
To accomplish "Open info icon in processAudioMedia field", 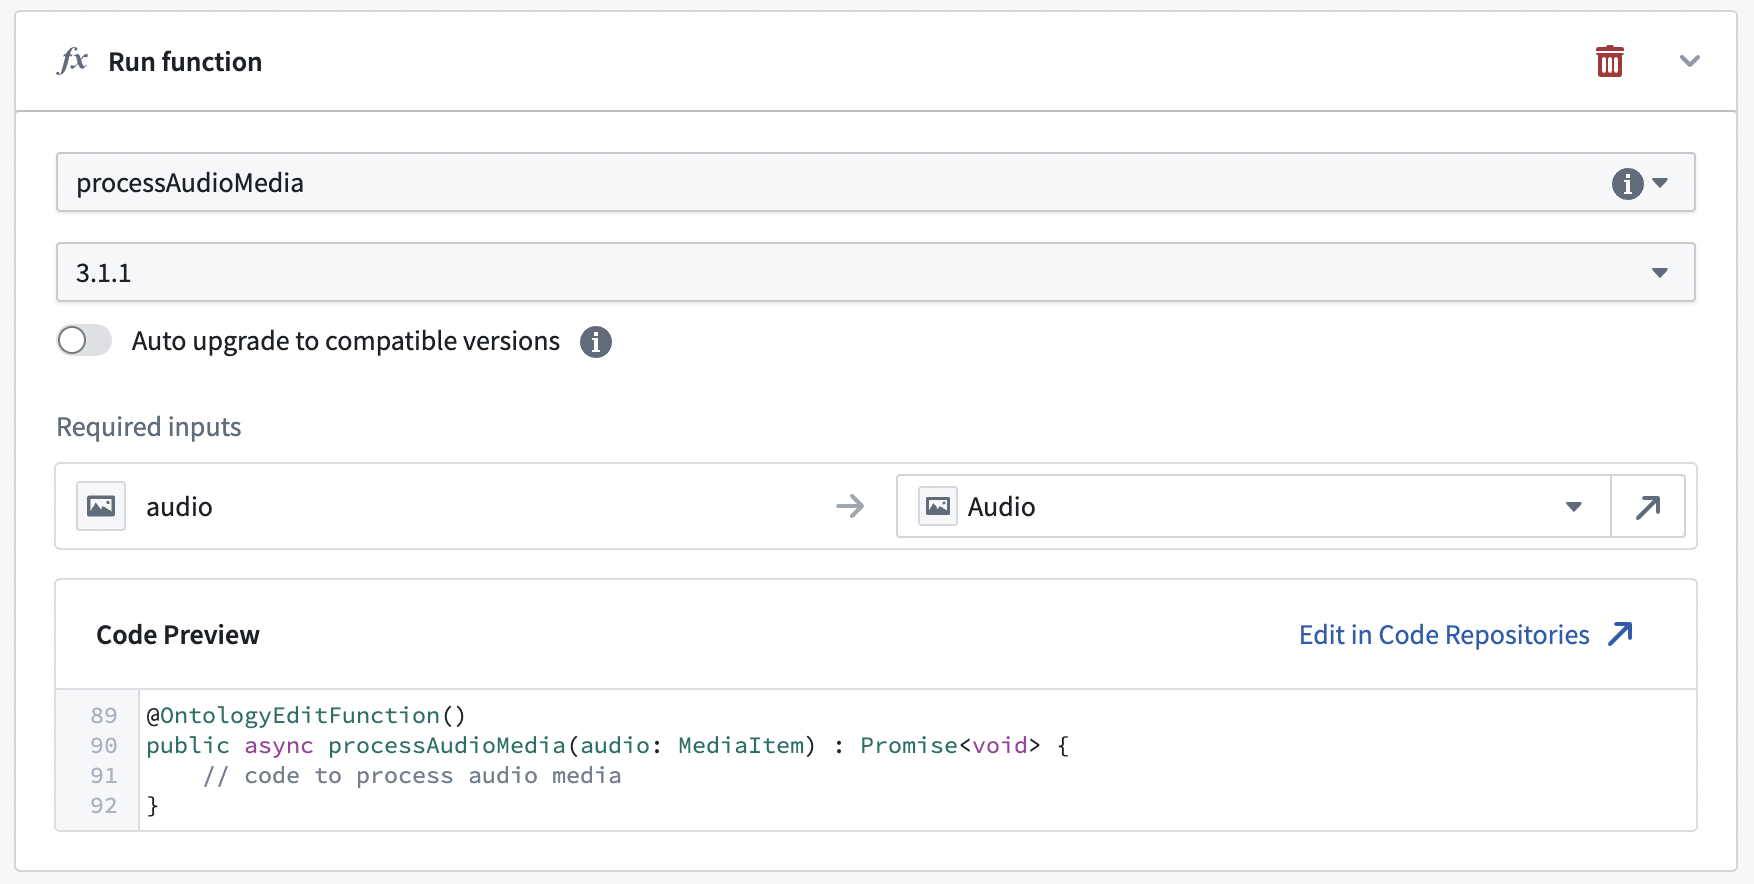I will (1627, 183).
